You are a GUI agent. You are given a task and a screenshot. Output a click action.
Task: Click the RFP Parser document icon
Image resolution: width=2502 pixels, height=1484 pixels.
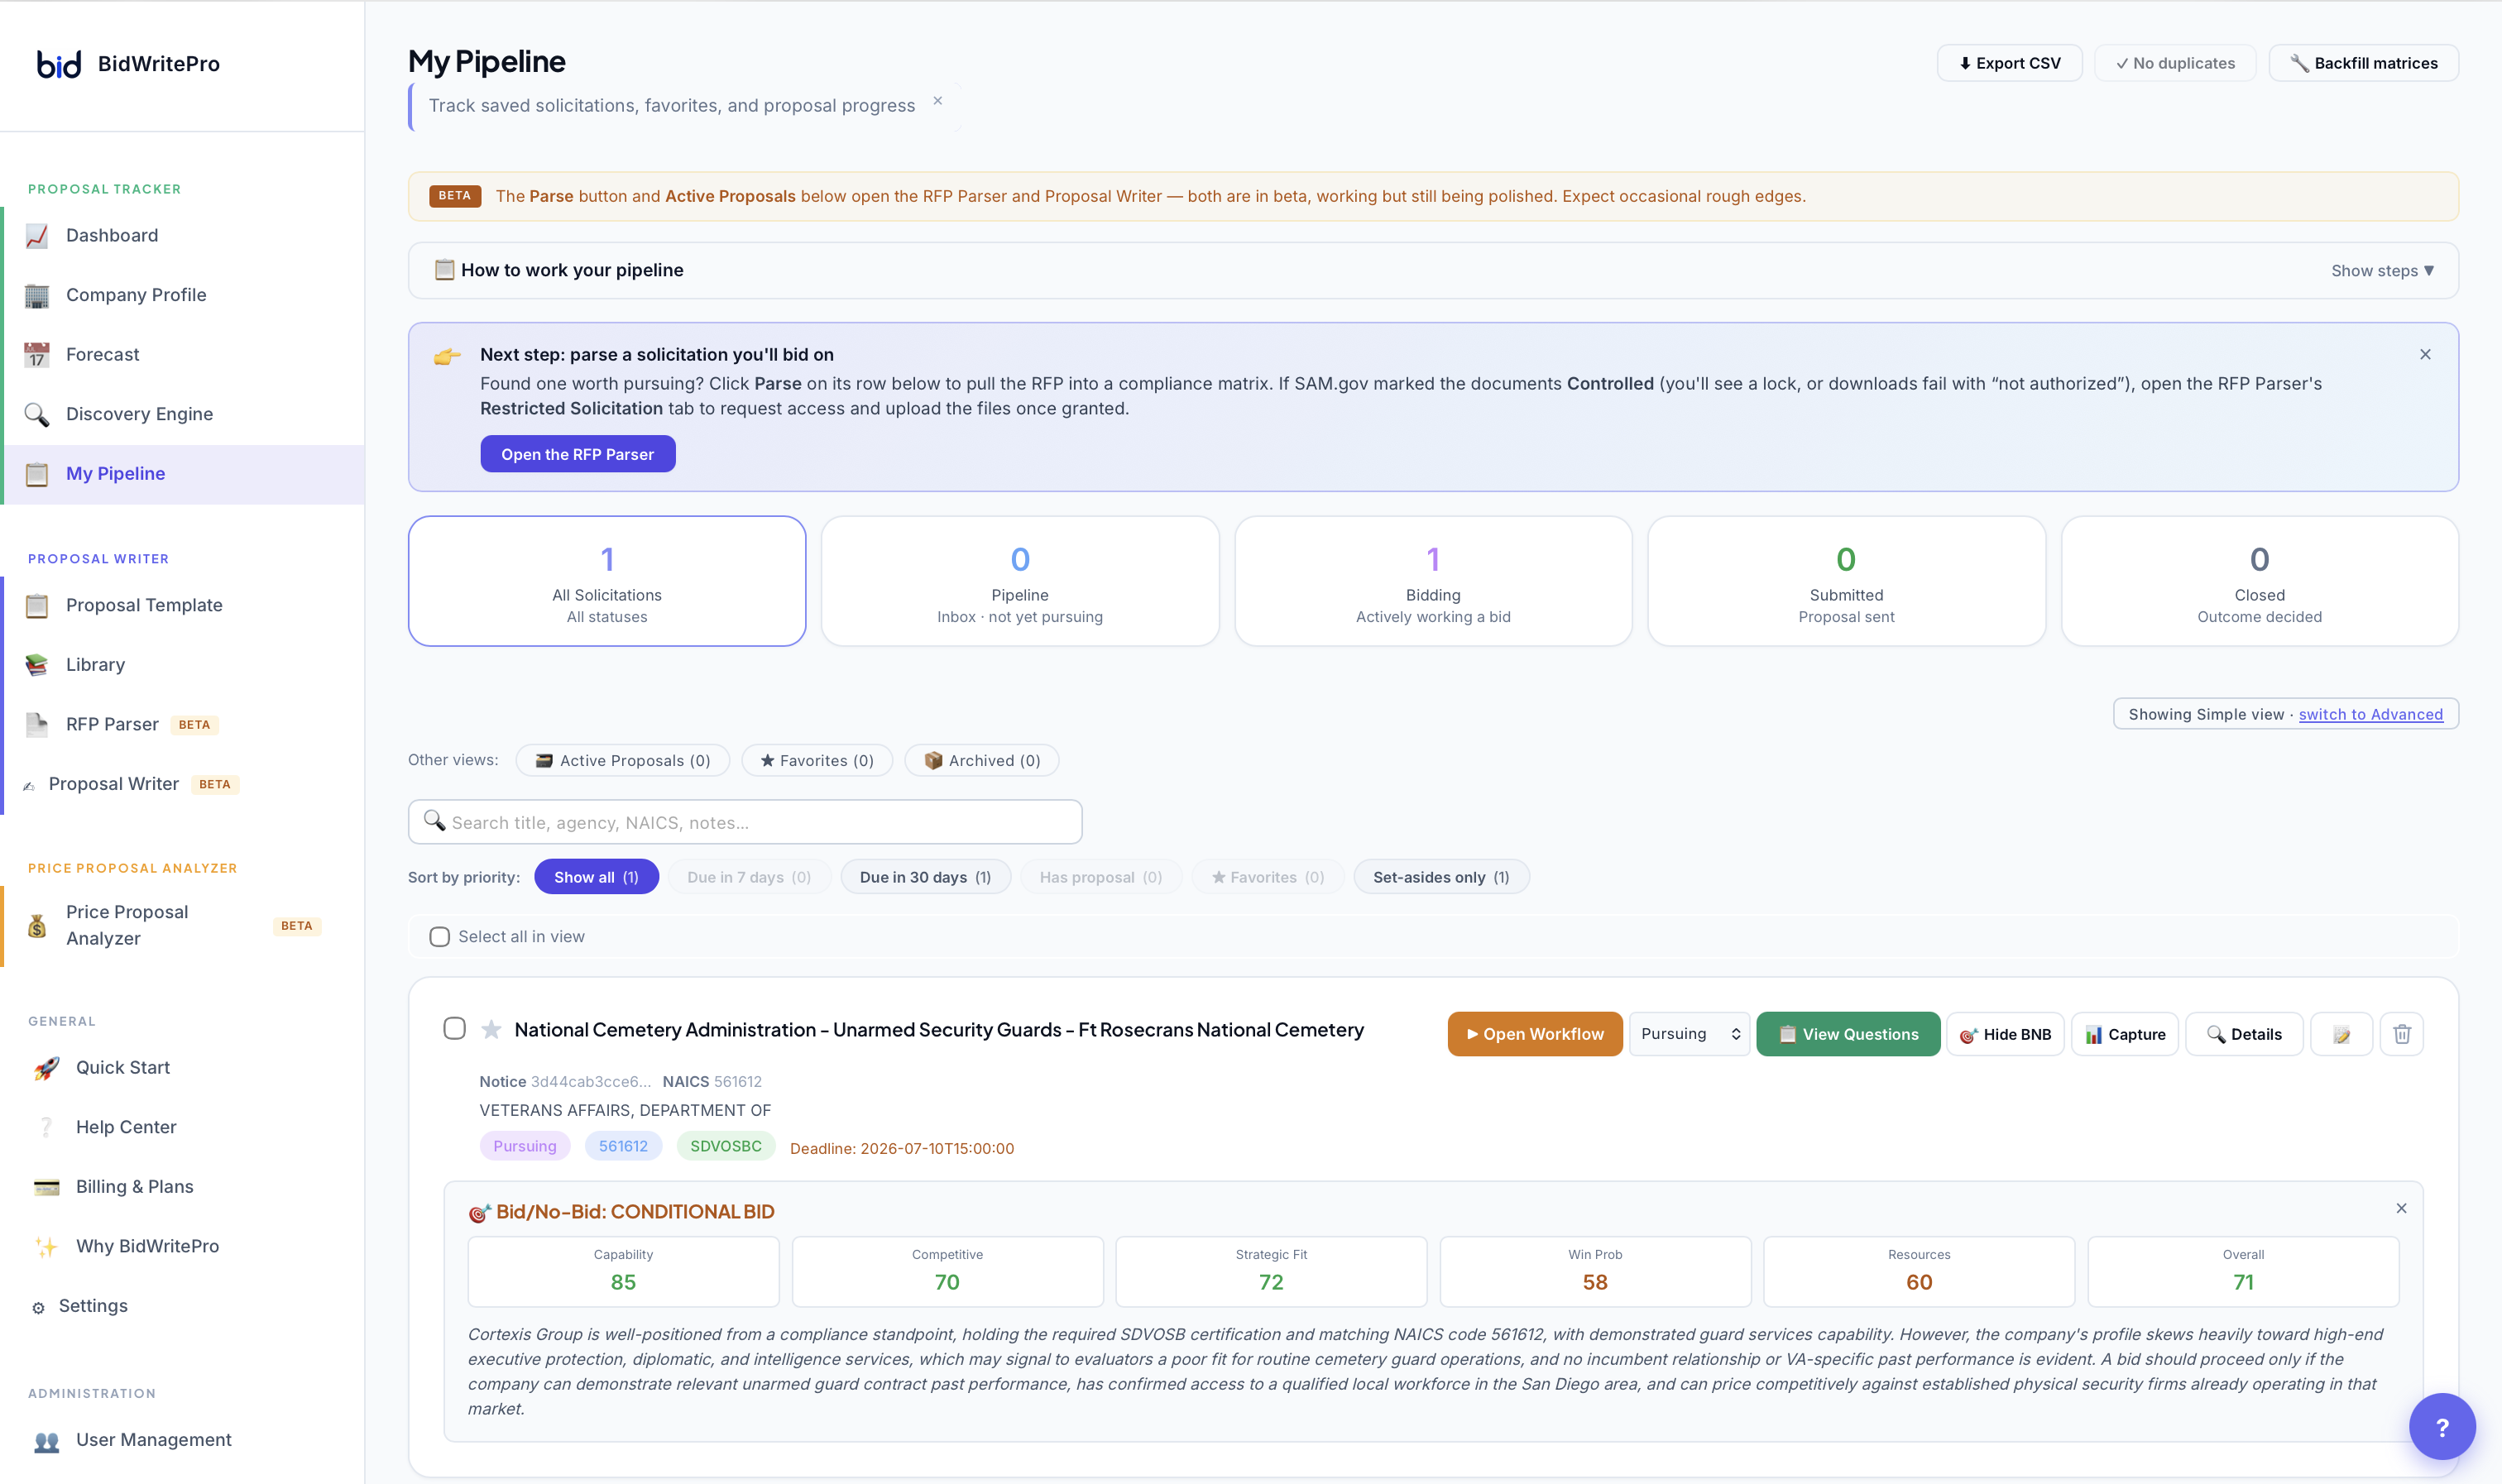(37, 725)
